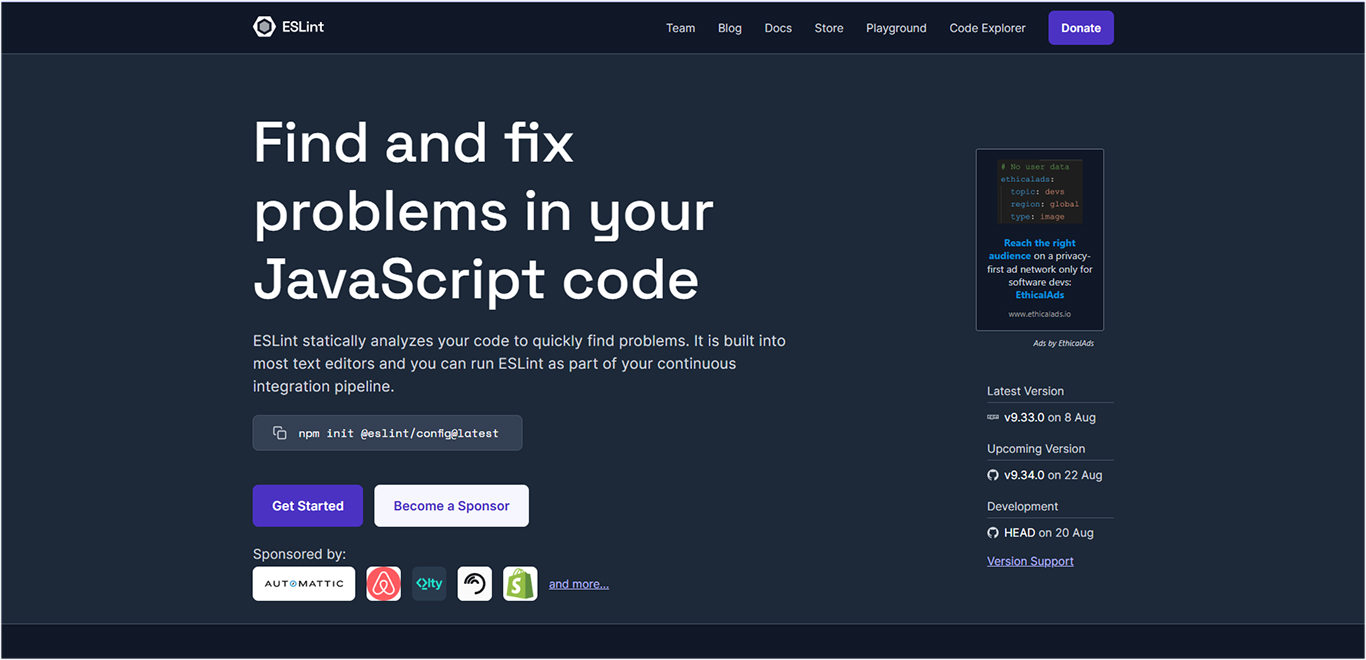Click the Get Started button
The height and width of the screenshot is (660, 1366).
click(307, 505)
